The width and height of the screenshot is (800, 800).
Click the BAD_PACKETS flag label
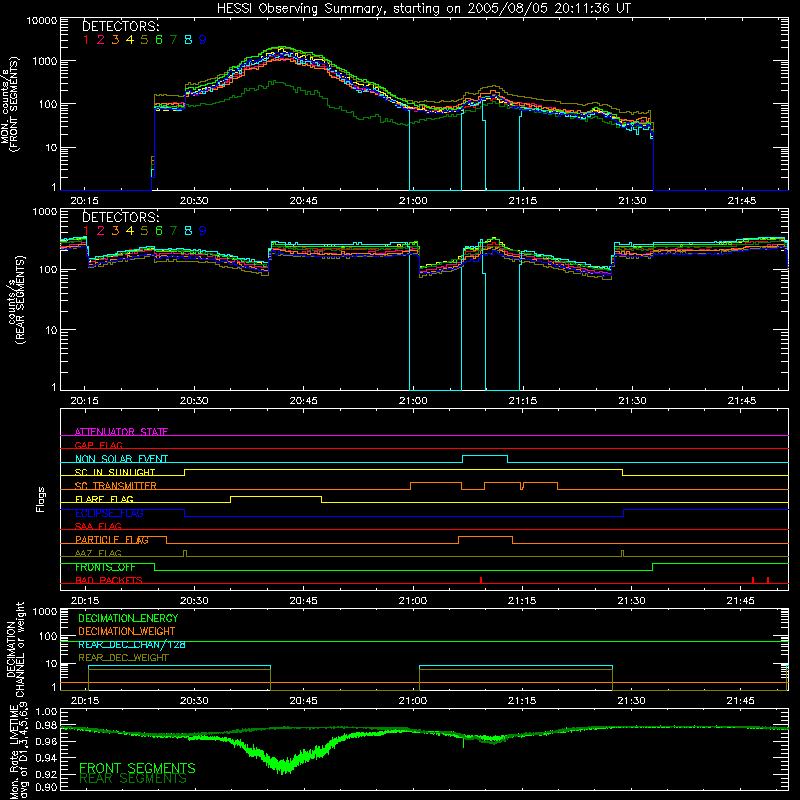[x=109, y=580]
